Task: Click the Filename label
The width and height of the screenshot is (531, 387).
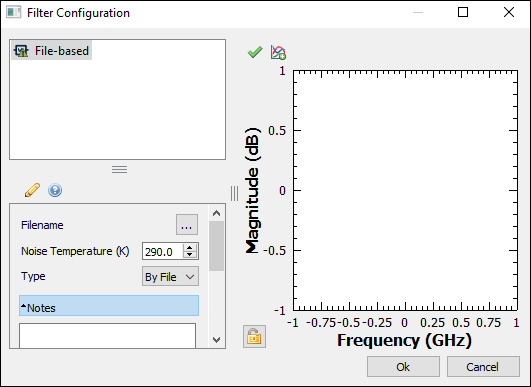Action: pyautogui.click(x=42, y=225)
